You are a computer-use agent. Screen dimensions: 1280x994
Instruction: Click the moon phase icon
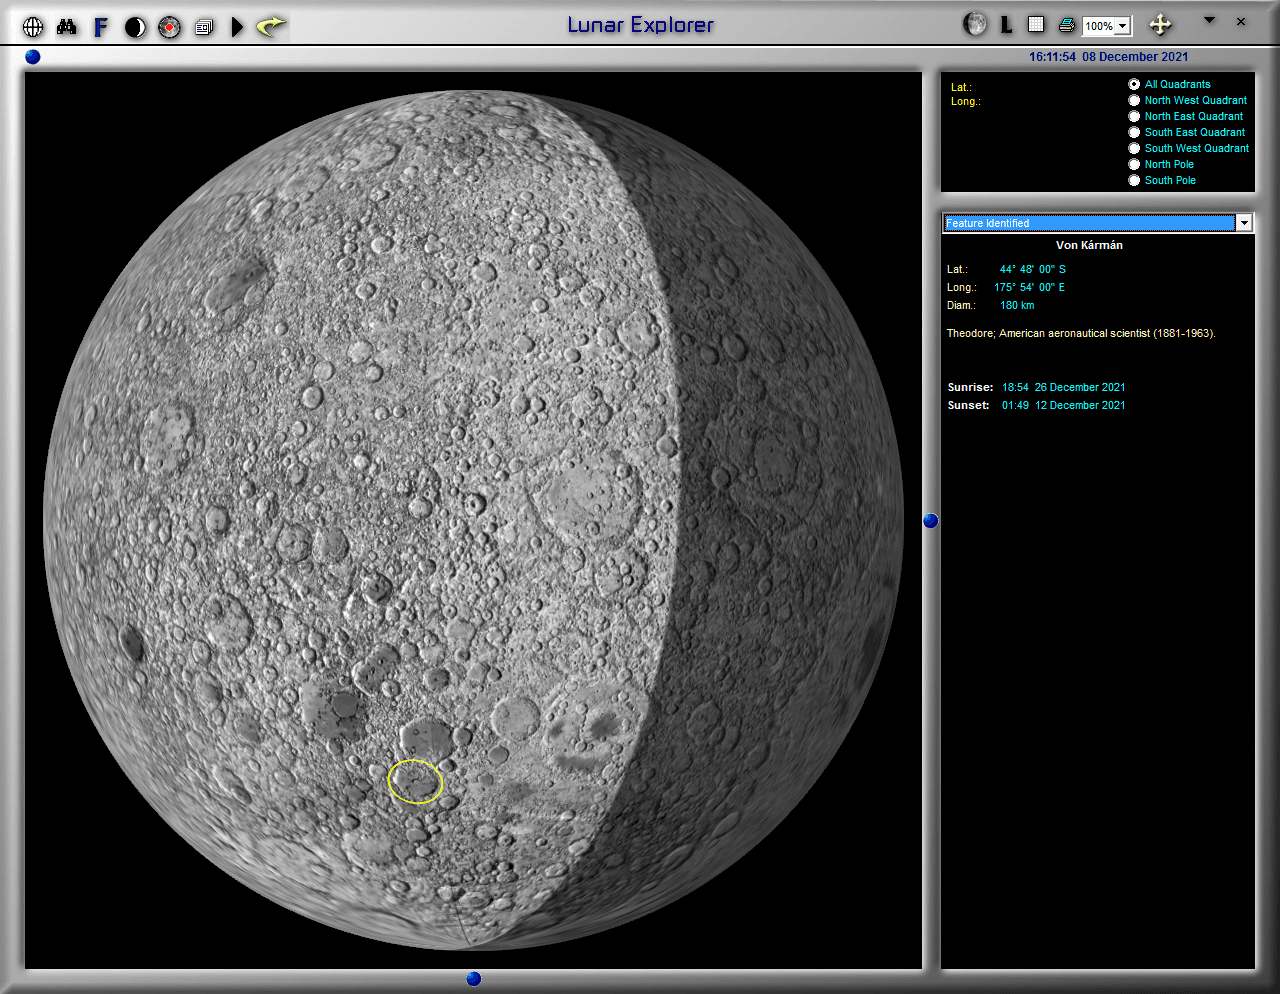tap(974, 25)
